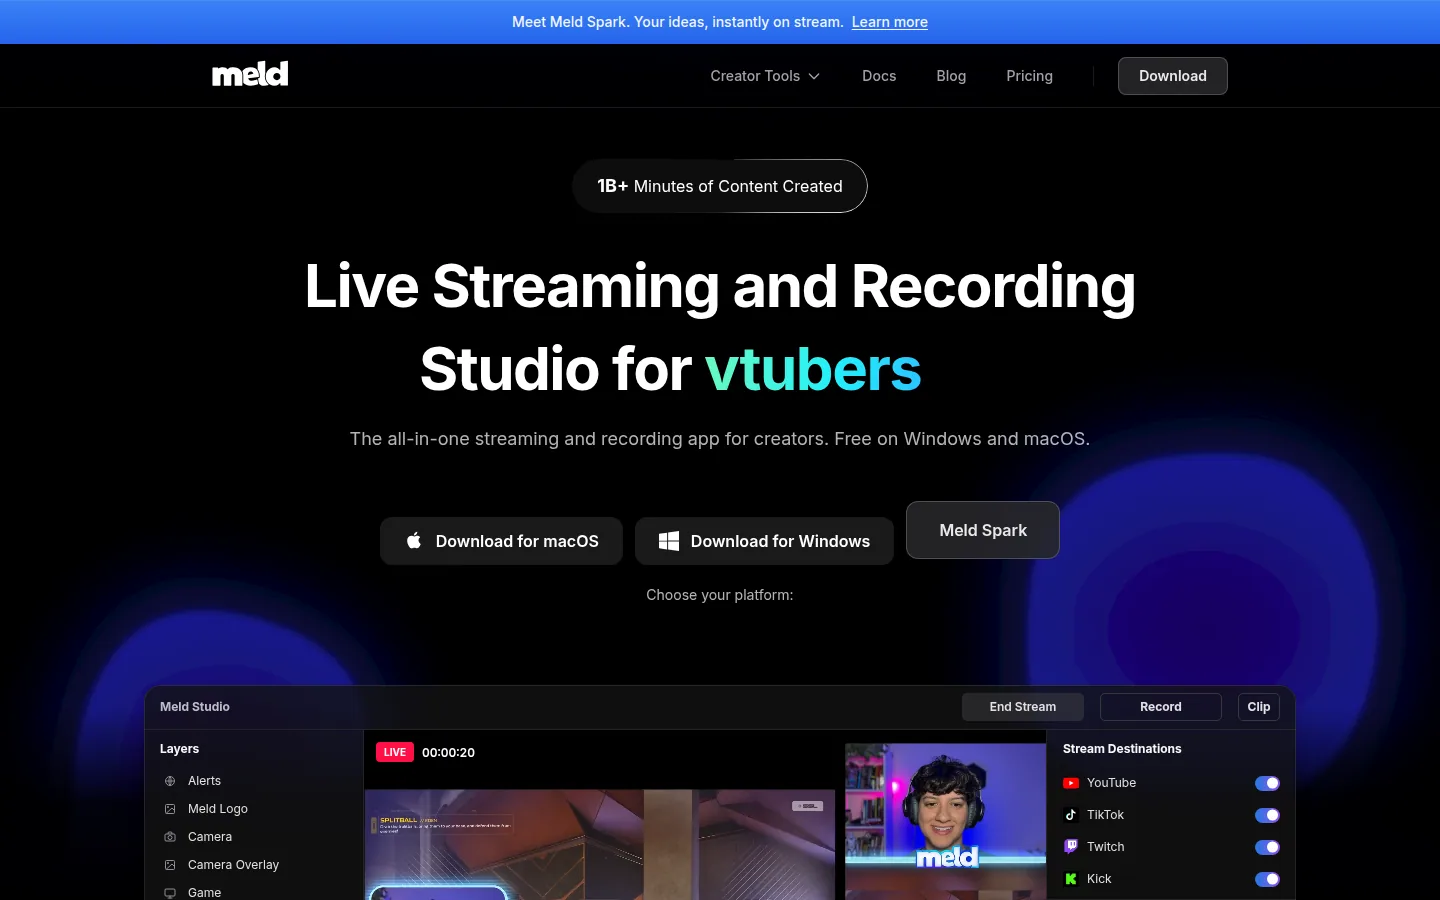Toggle the YouTube stream destination switch
1440x900 pixels.
point(1267,783)
